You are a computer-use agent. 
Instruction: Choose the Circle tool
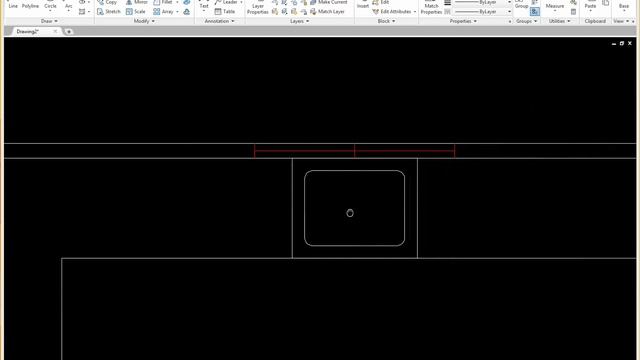coord(50,5)
